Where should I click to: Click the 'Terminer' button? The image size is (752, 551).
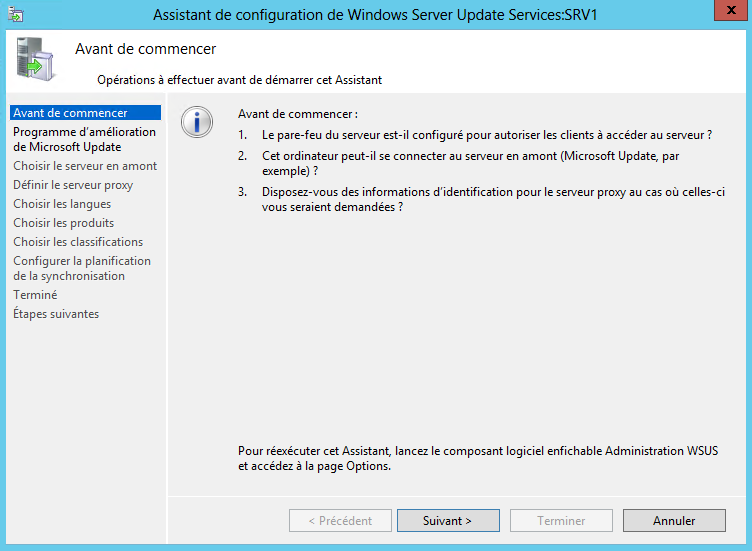(x=561, y=521)
